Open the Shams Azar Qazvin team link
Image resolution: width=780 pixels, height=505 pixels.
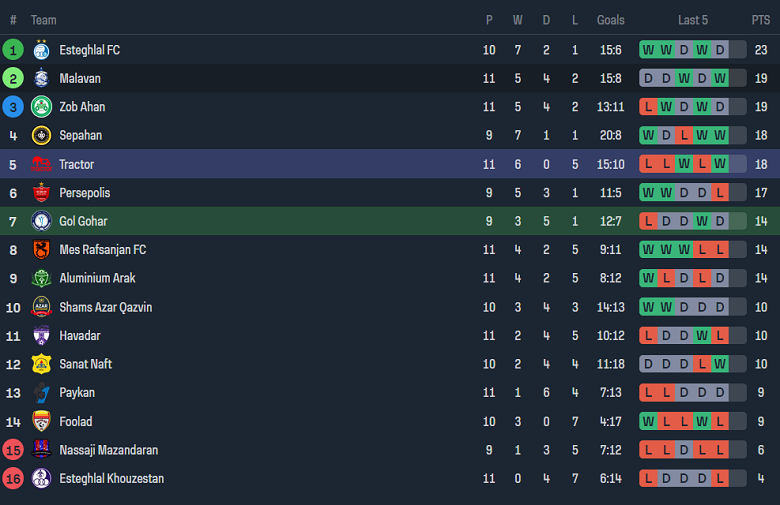click(x=105, y=307)
